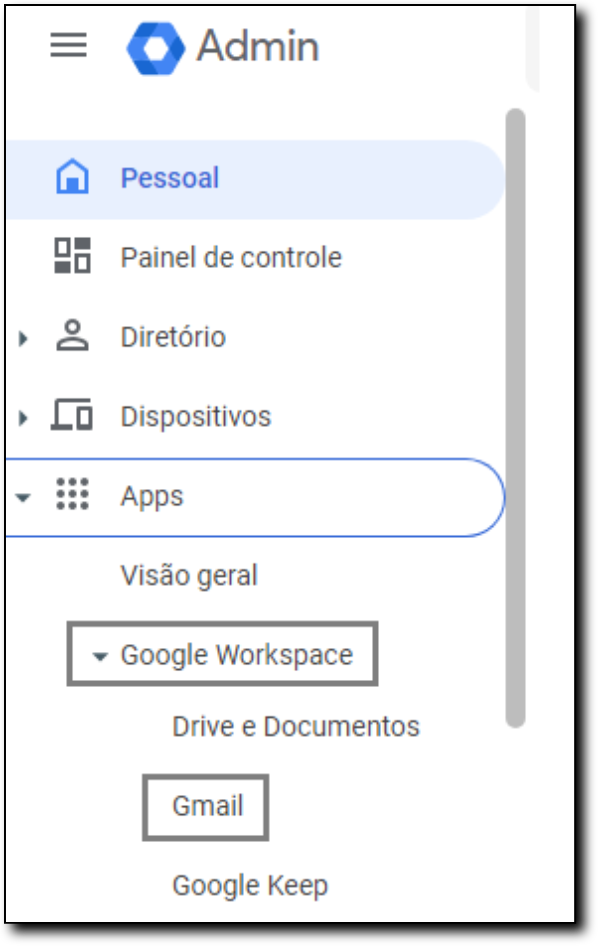
Task: Collapse the Google Workspace submenu arrow
Action: [99, 656]
